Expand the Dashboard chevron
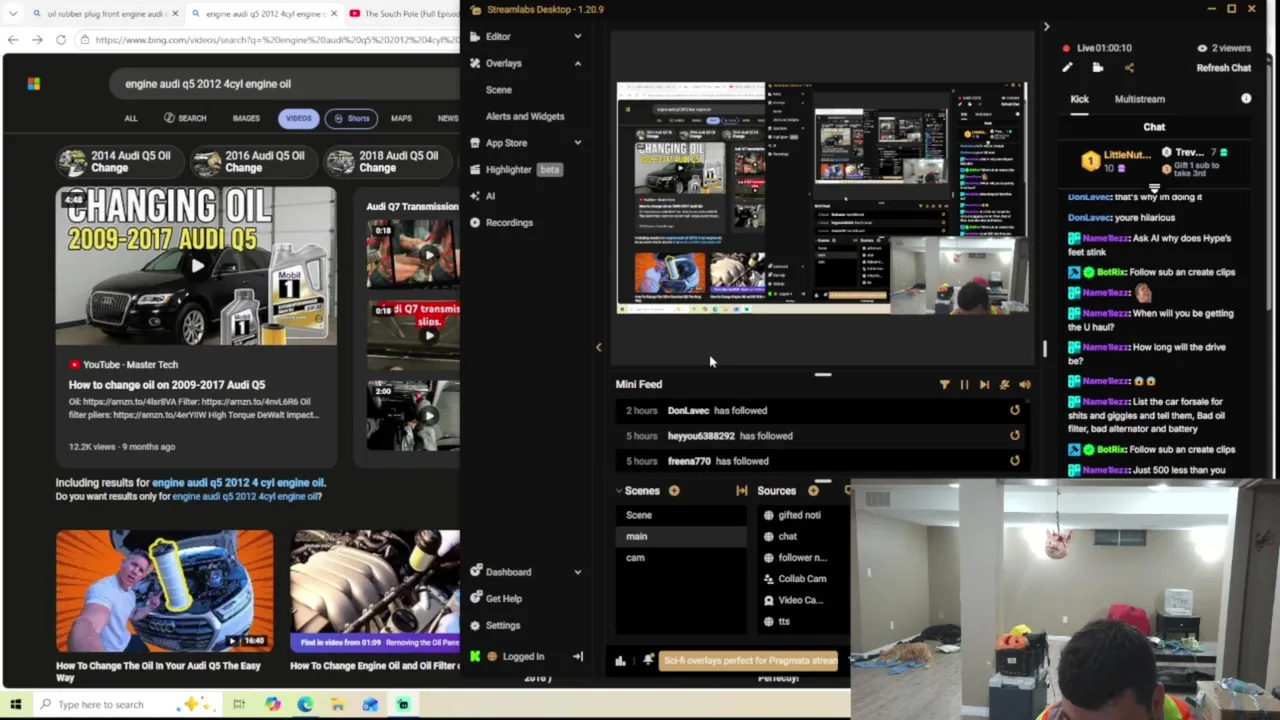 click(577, 572)
